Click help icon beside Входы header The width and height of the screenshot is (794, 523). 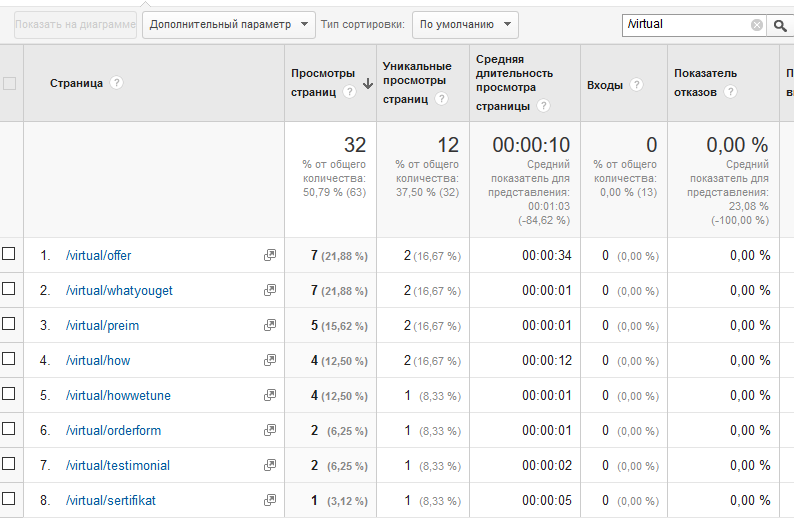(634, 85)
